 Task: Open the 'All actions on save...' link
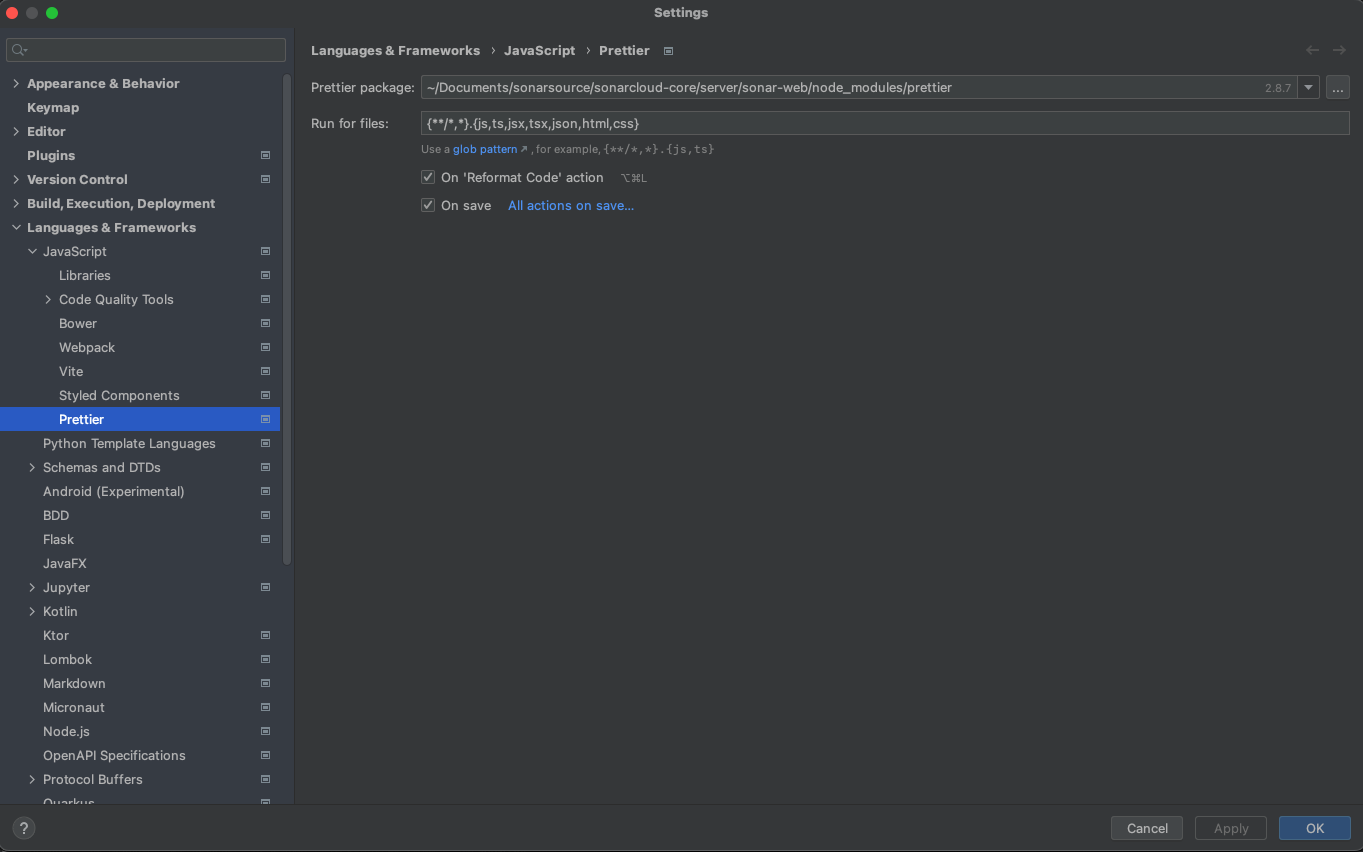pyautogui.click(x=571, y=205)
